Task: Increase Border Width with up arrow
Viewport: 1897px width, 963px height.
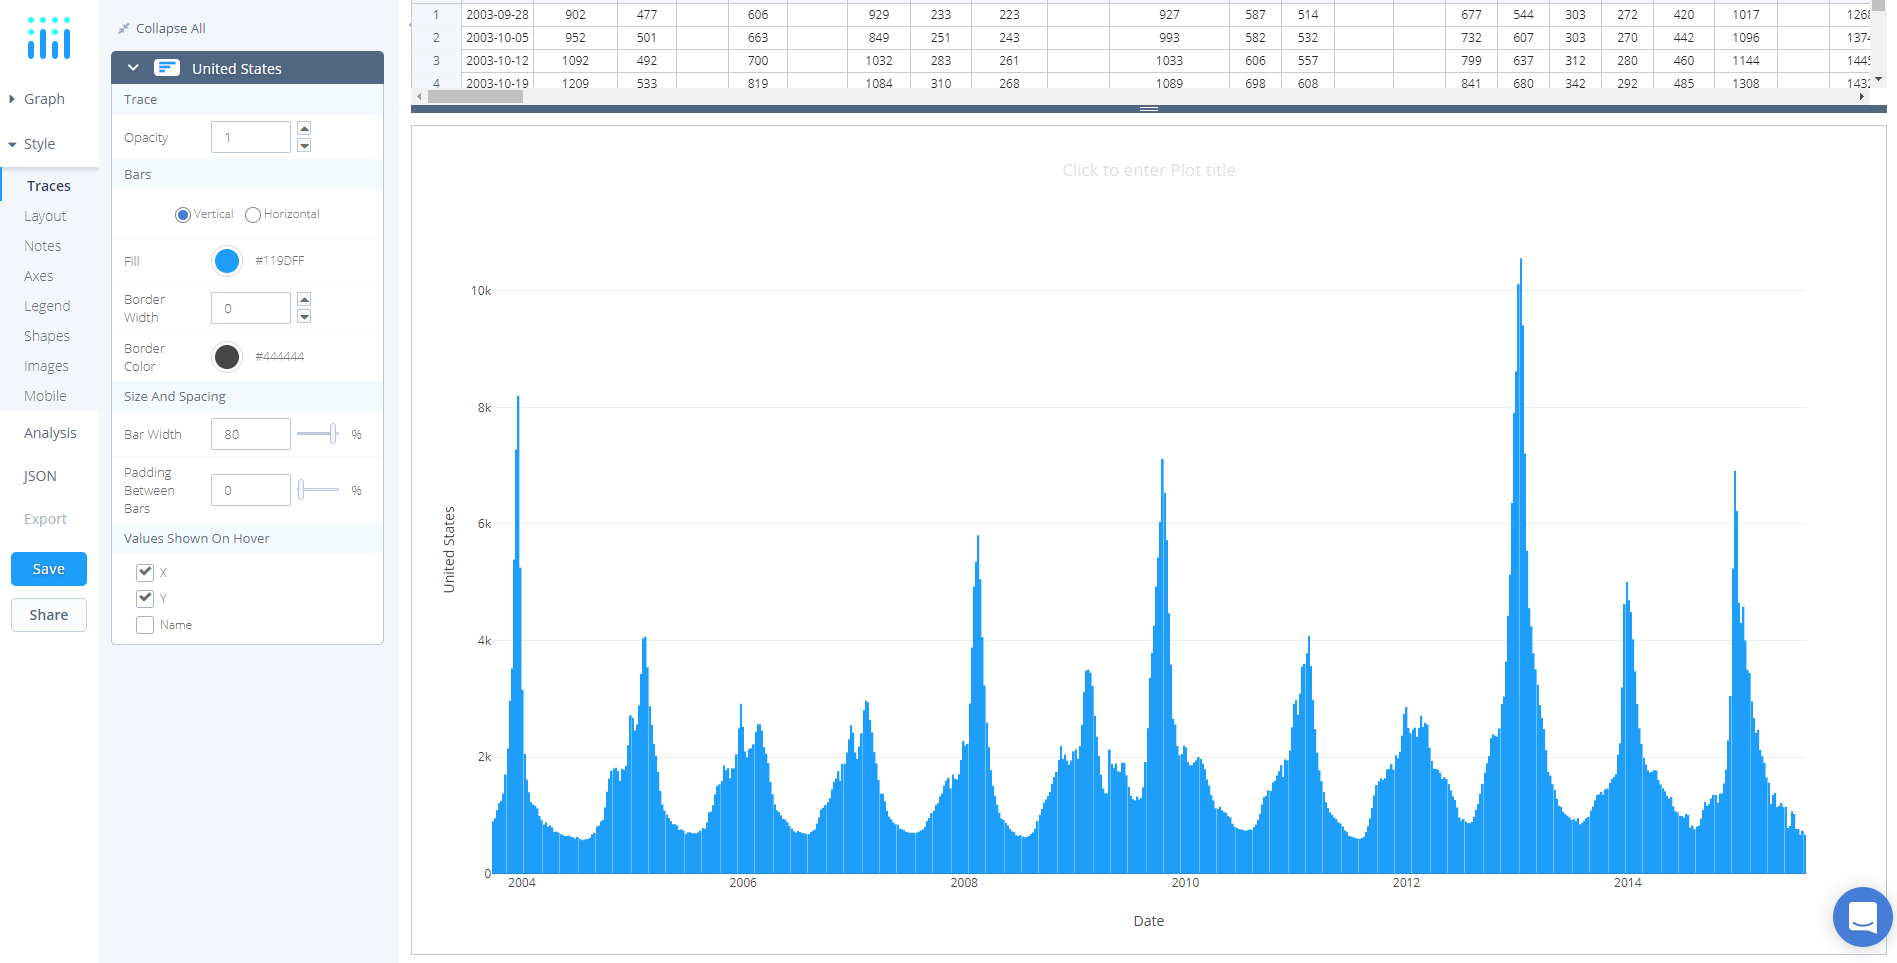Action: coord(304,299)
